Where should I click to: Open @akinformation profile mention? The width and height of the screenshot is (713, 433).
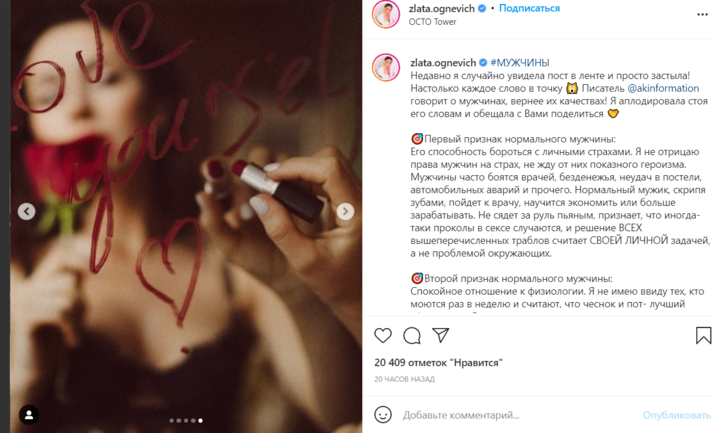tap(663, 88)
